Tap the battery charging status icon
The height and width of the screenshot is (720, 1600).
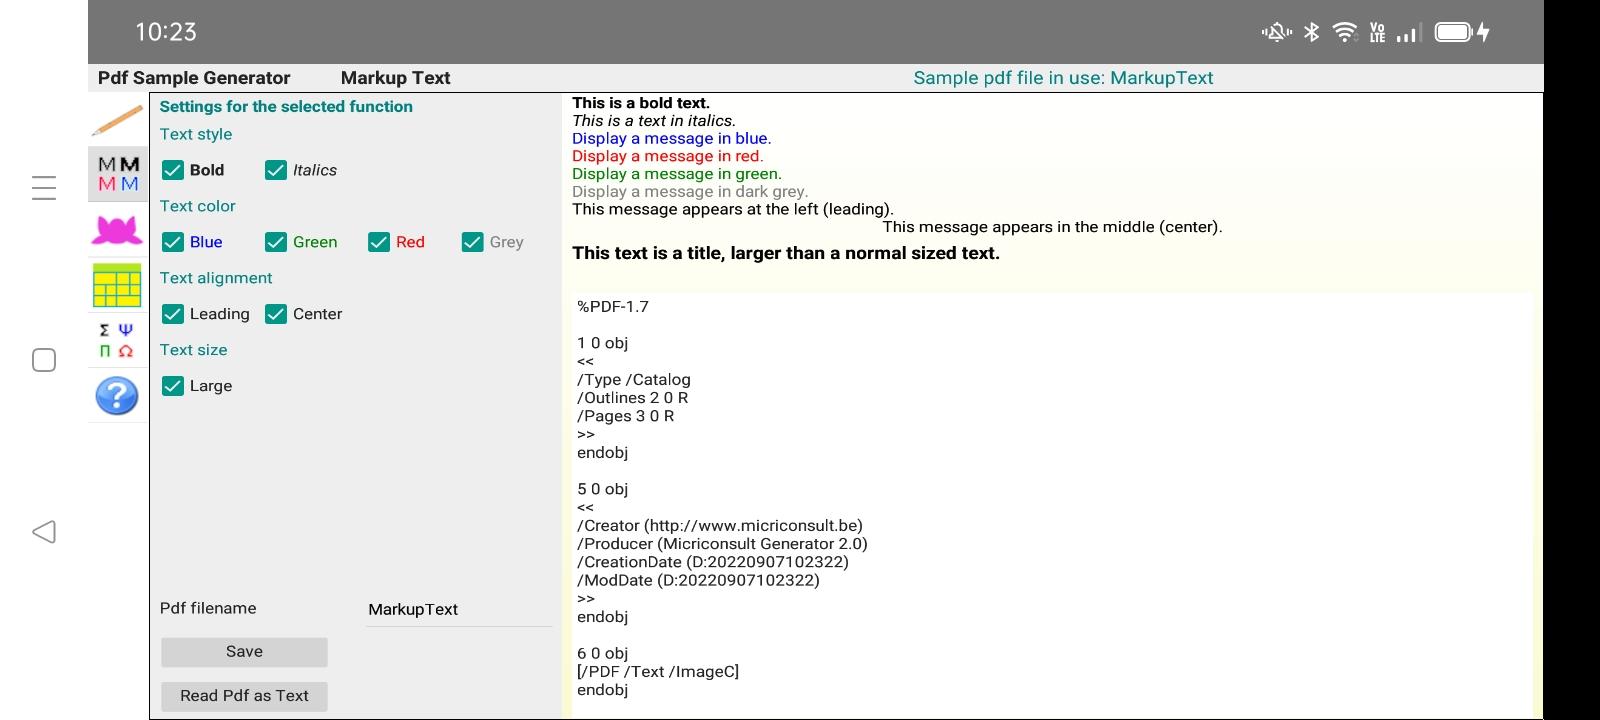pos(1462,32)
